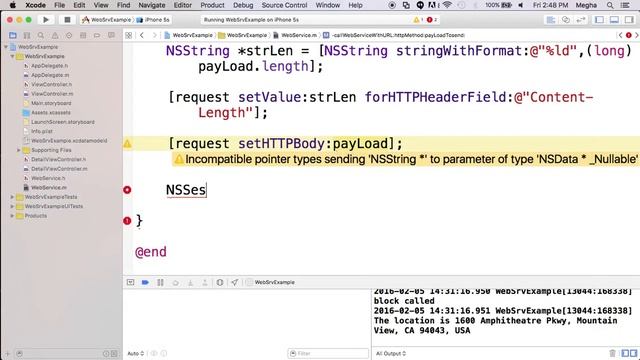The width and height of the screenshot is (640, 360).
Task: Open Debug View Hierarchy
Action: click(x=220, y=282)
